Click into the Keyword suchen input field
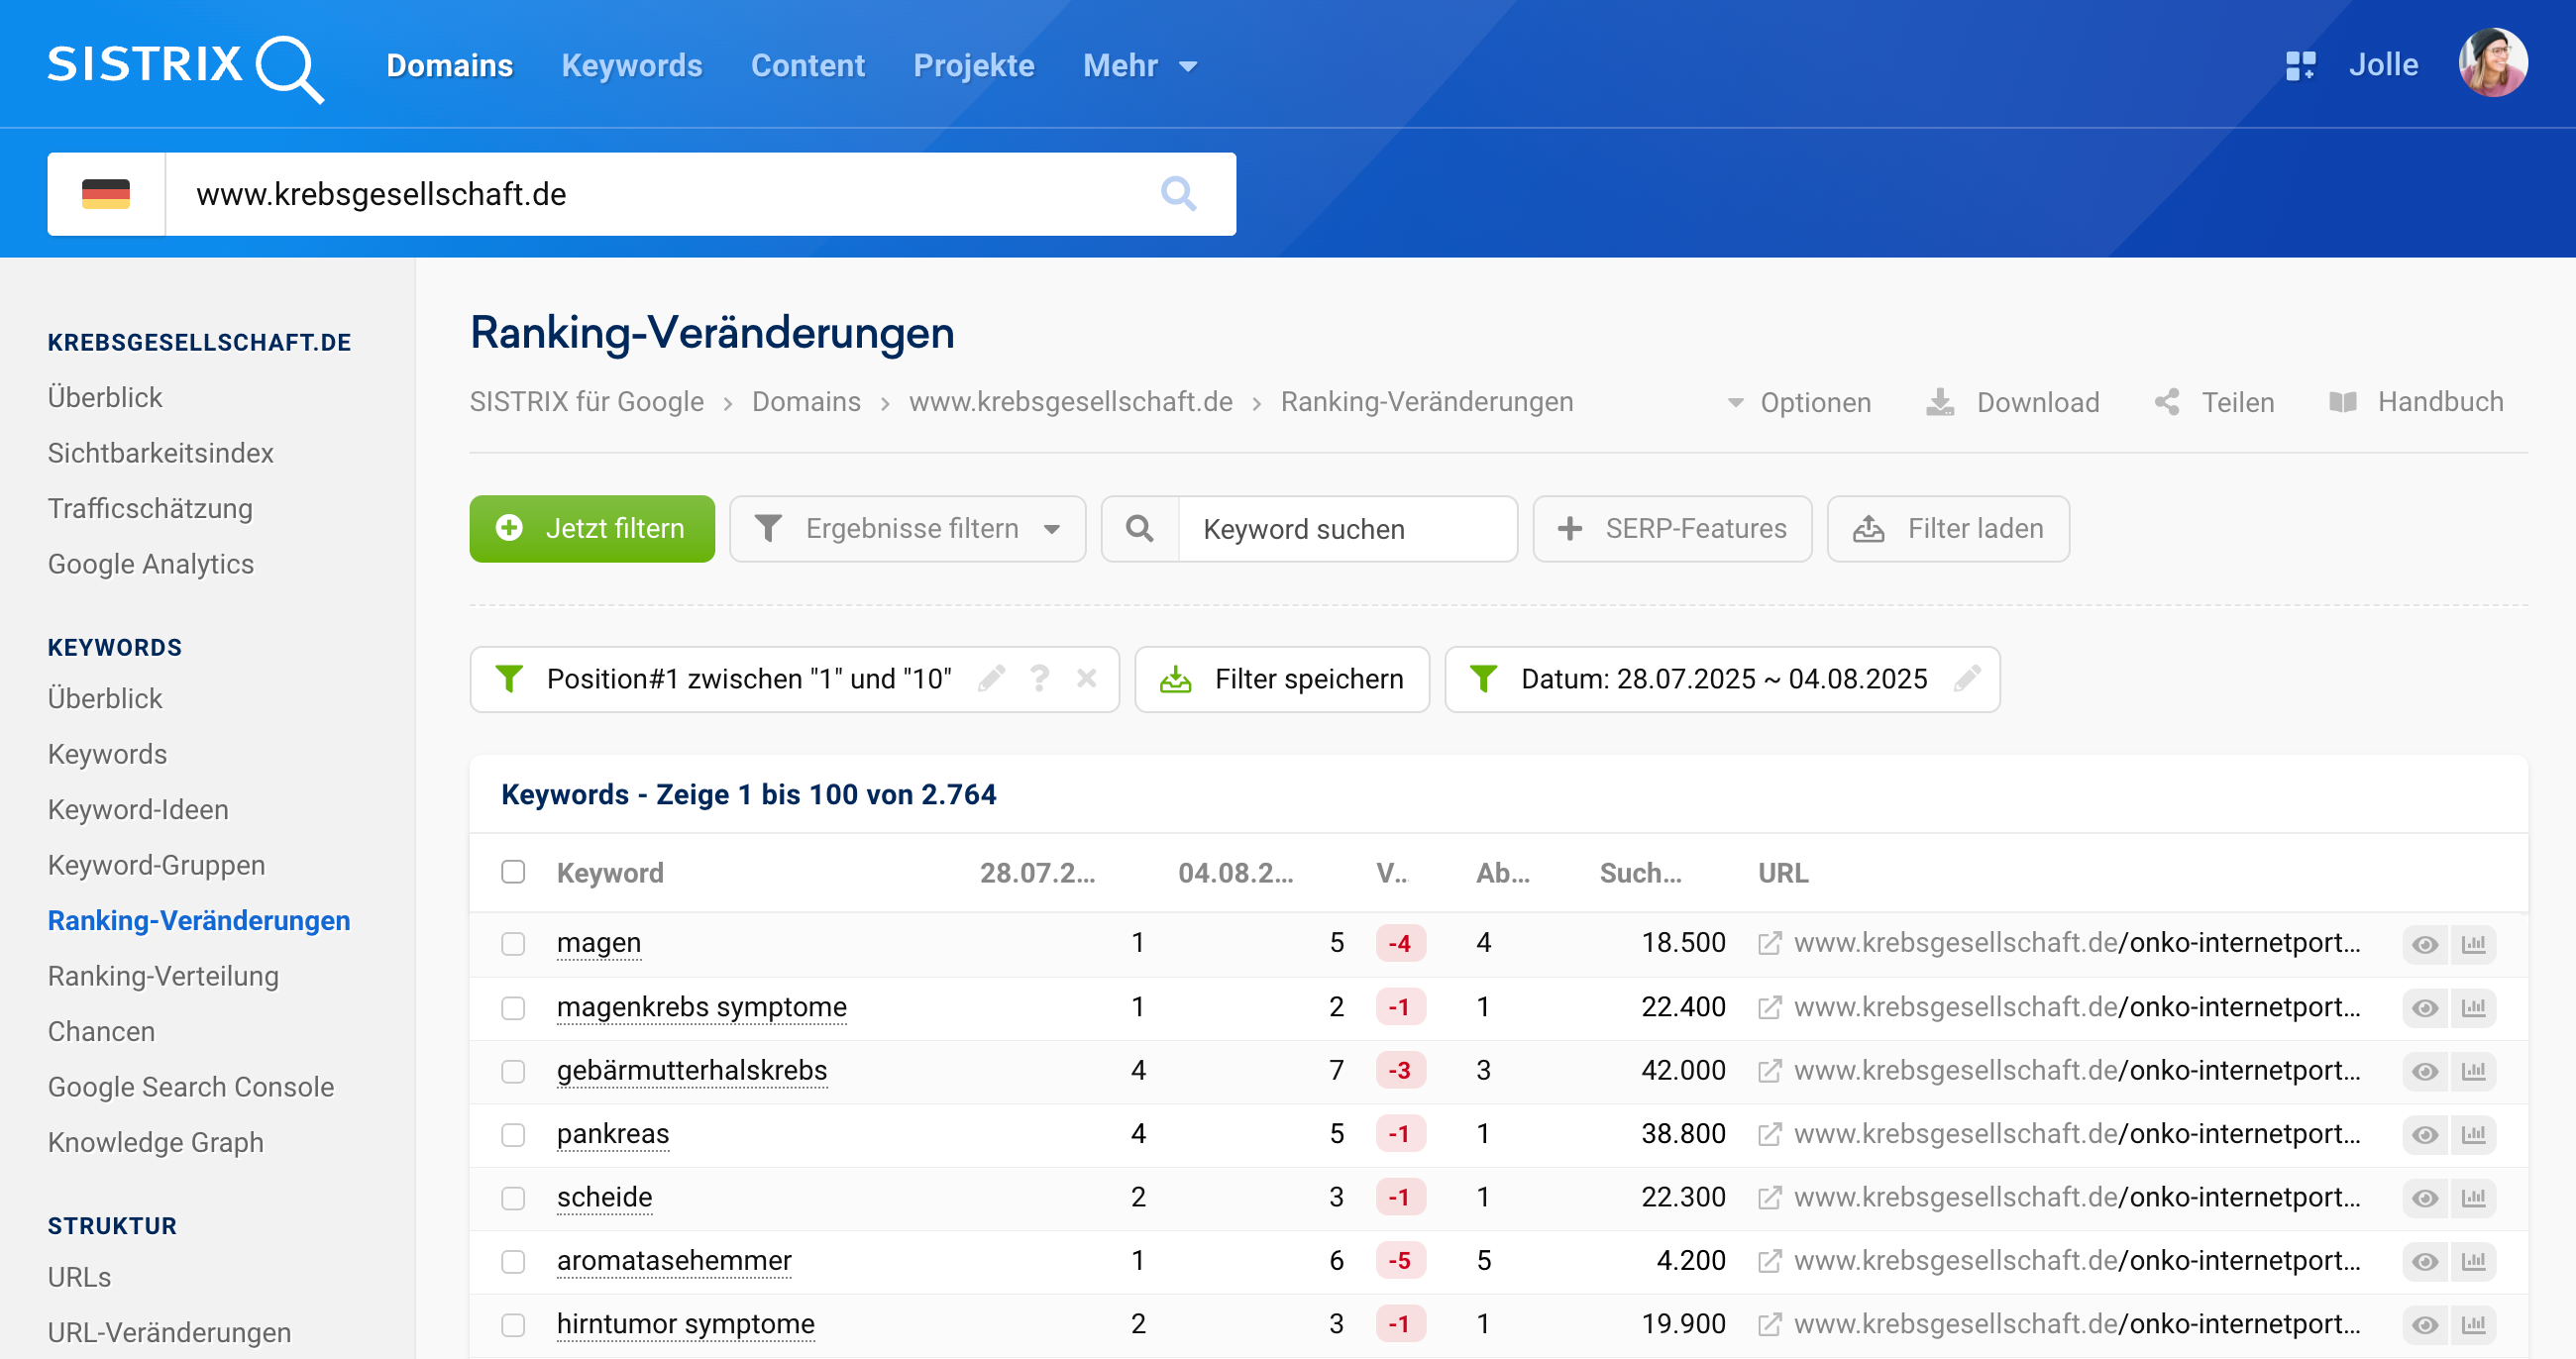This screenshot has width=2576, height=1359. (x=1345, y=528)
